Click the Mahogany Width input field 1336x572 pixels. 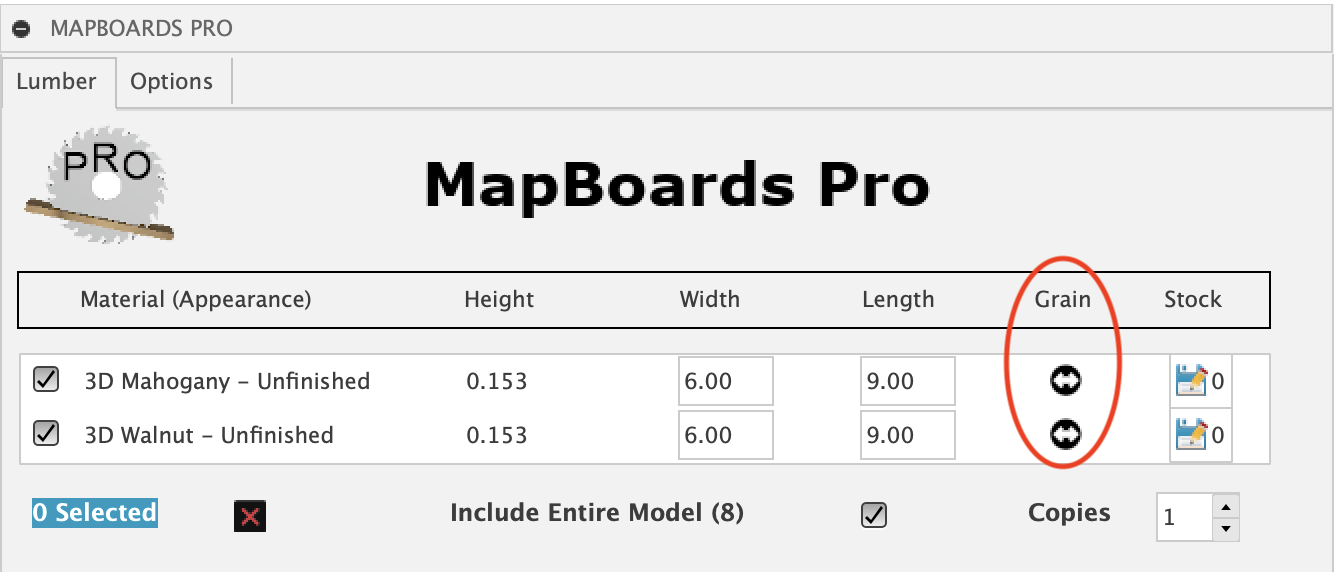coord(725,381)
